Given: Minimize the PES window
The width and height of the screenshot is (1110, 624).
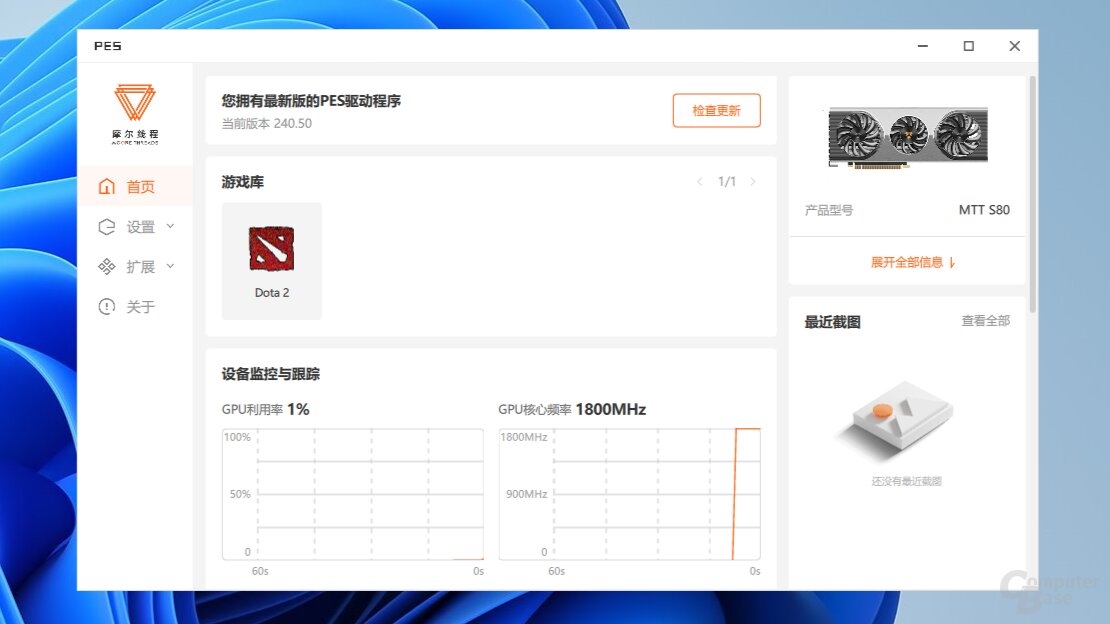Looking at the screenshot, I should click(x=922, y=46).
